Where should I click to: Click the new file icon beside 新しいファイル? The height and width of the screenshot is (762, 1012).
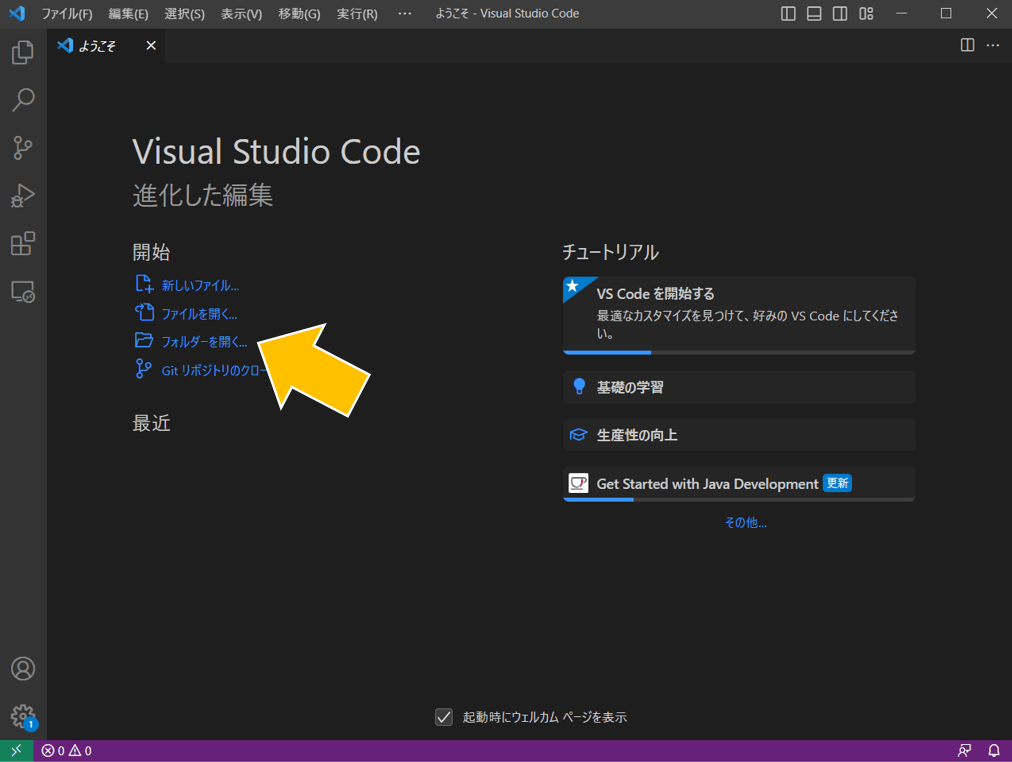pos(144,284)
